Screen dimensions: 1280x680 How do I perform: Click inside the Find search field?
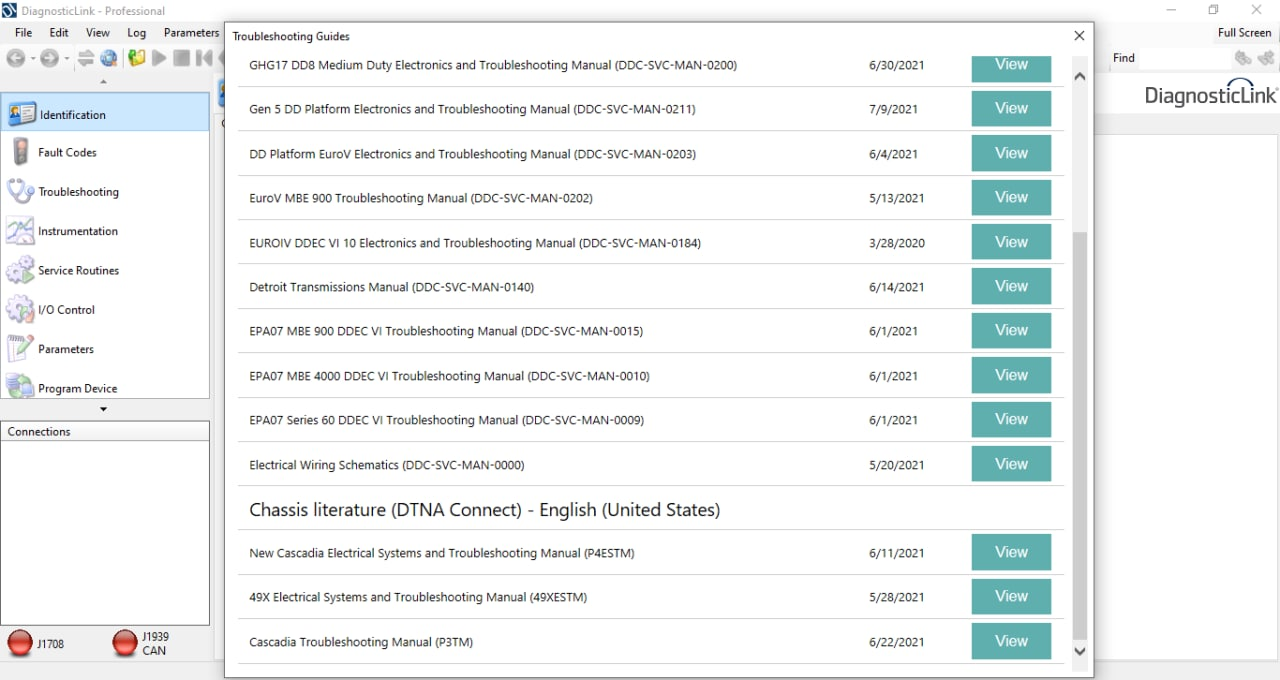(1185, 58)
